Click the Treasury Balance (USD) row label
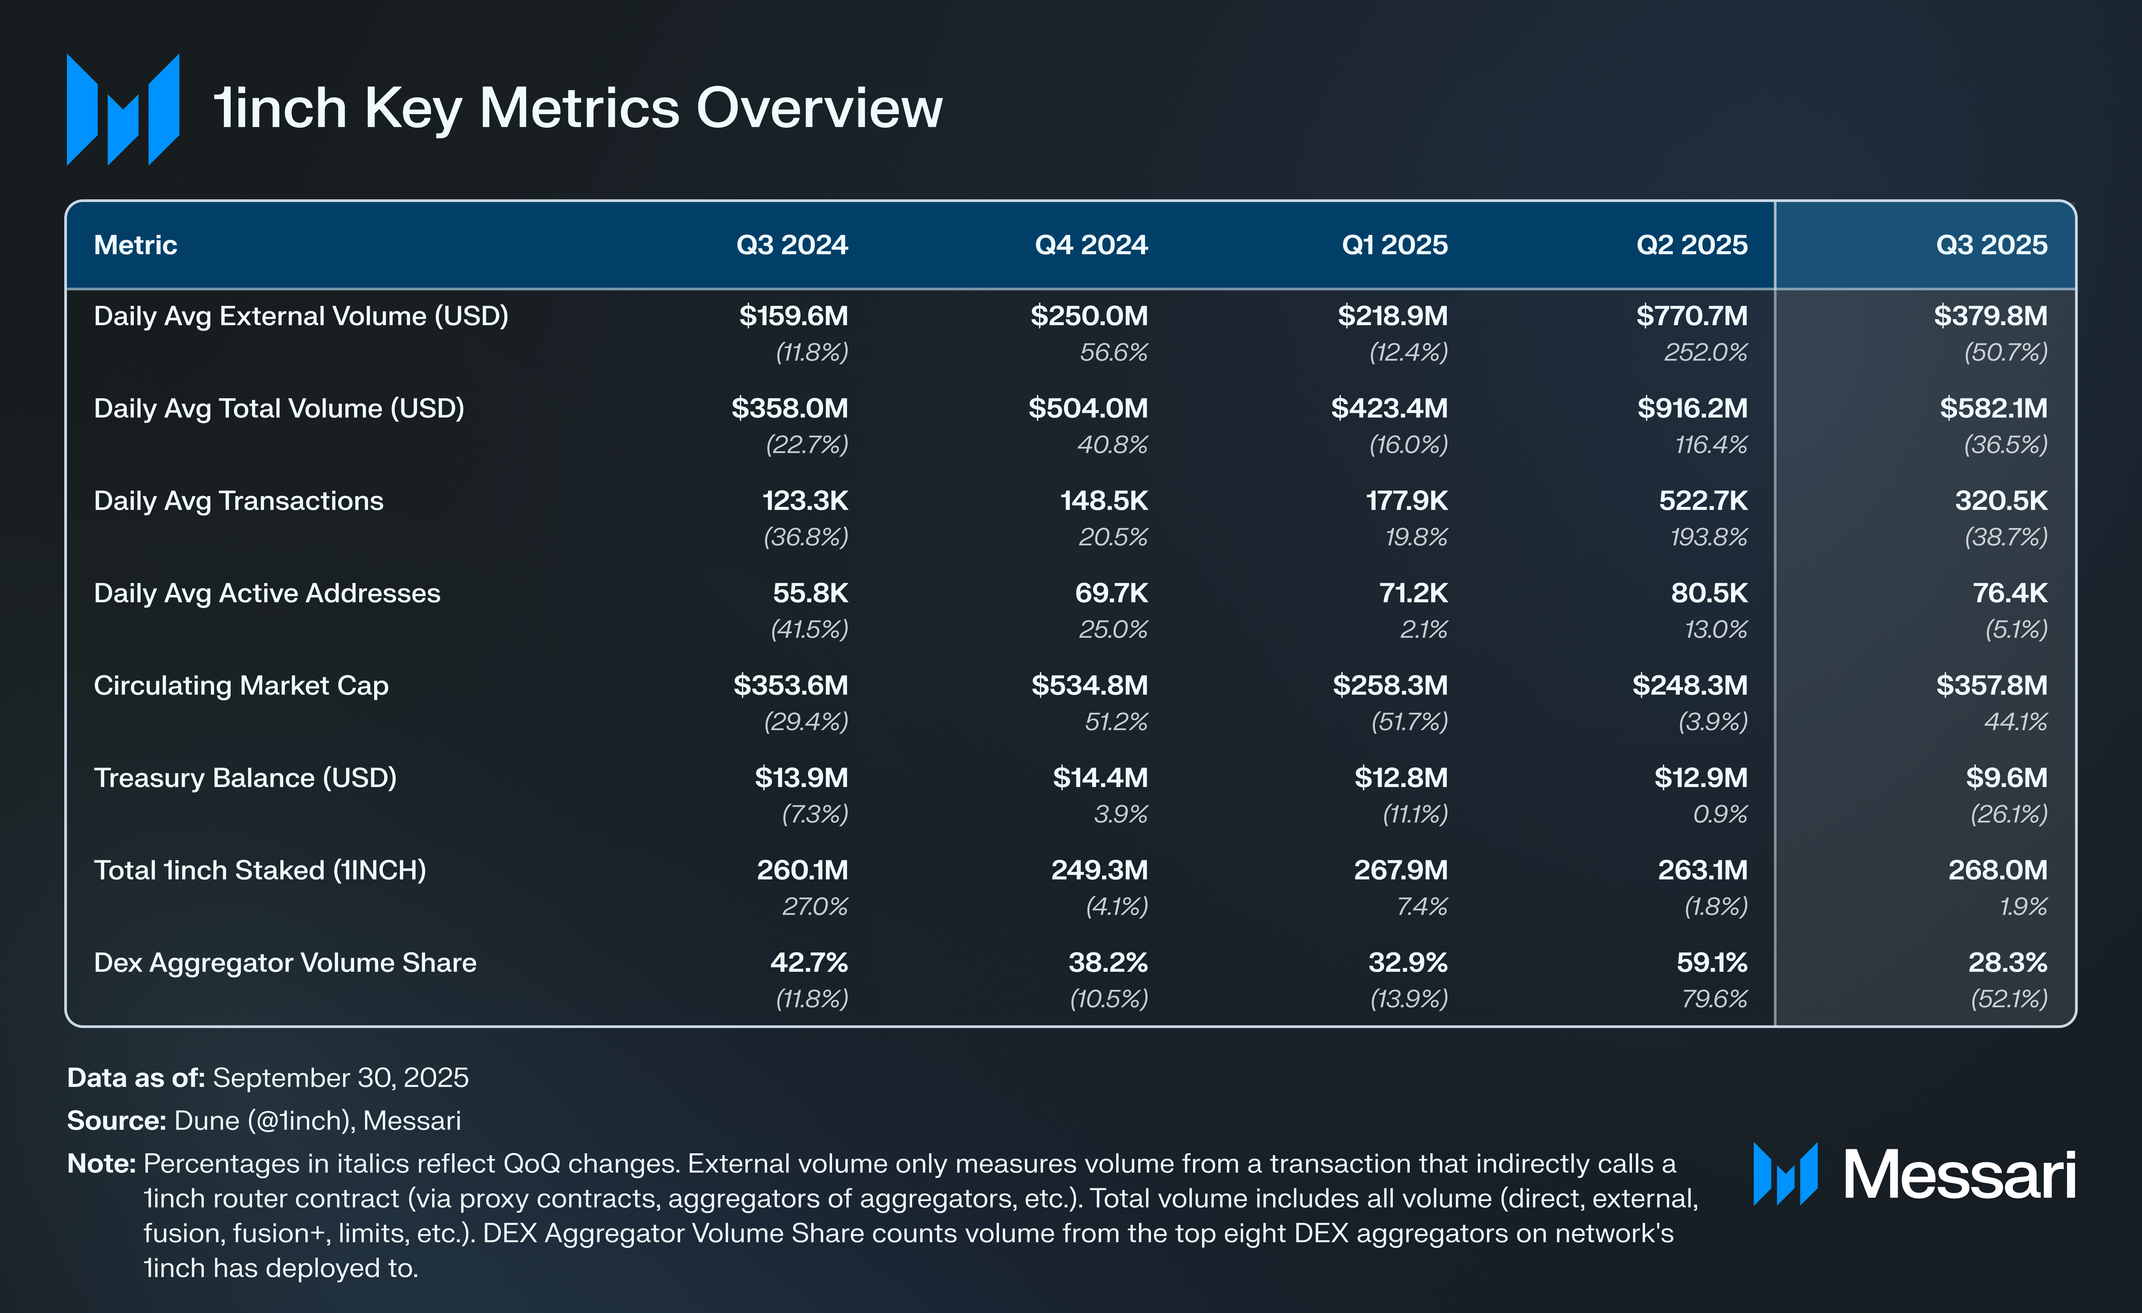This screenshot has width=2142, height=1313. 245,778
